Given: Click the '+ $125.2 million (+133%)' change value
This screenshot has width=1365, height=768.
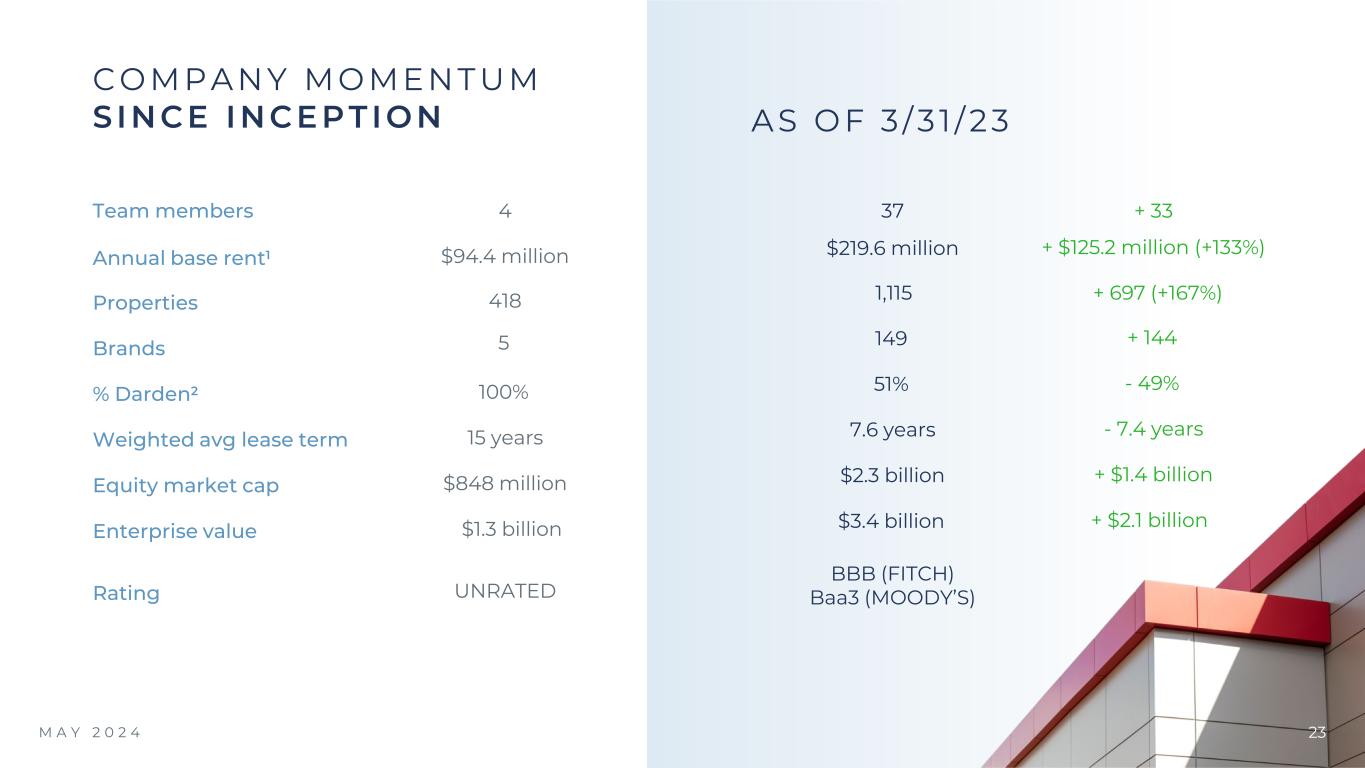Looking at the screenshot, I should point(1154,248).
